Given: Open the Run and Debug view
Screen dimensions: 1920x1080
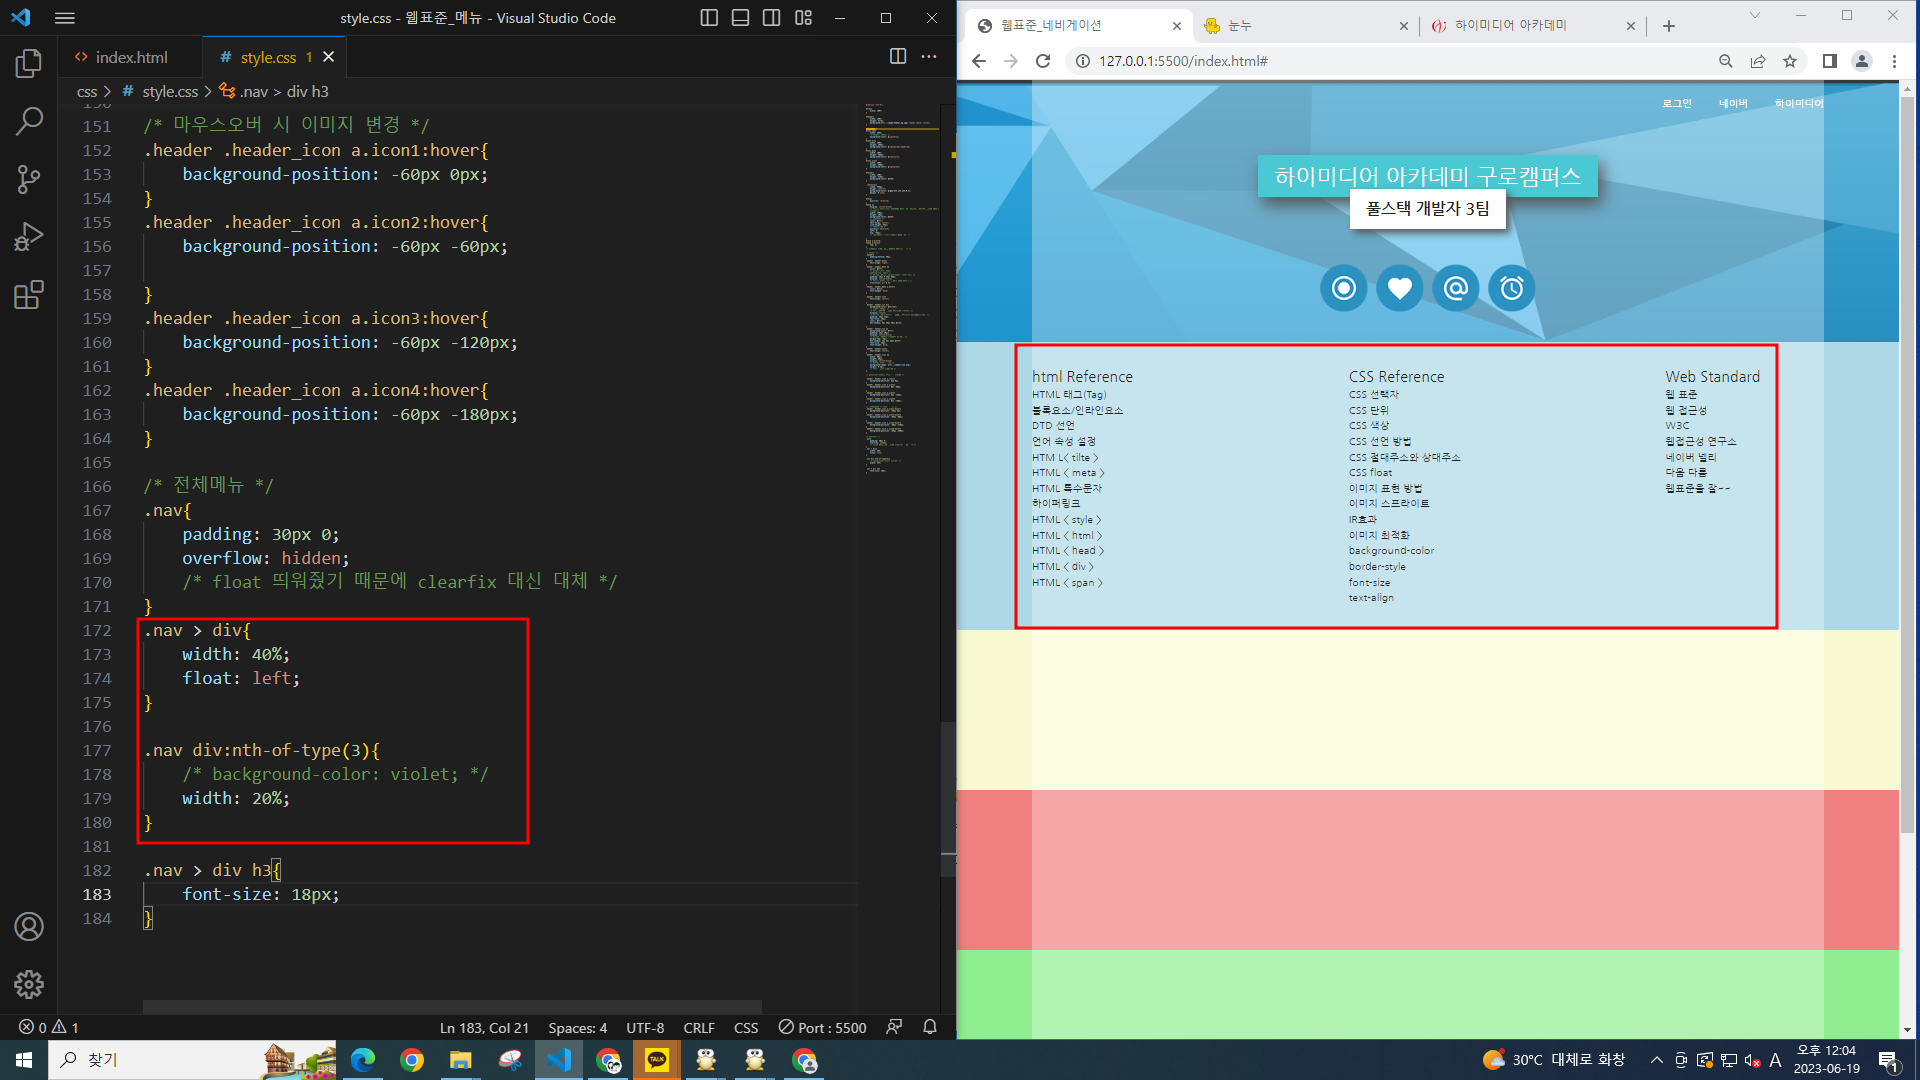Looking at the screenshot, I should coord(29,237).
